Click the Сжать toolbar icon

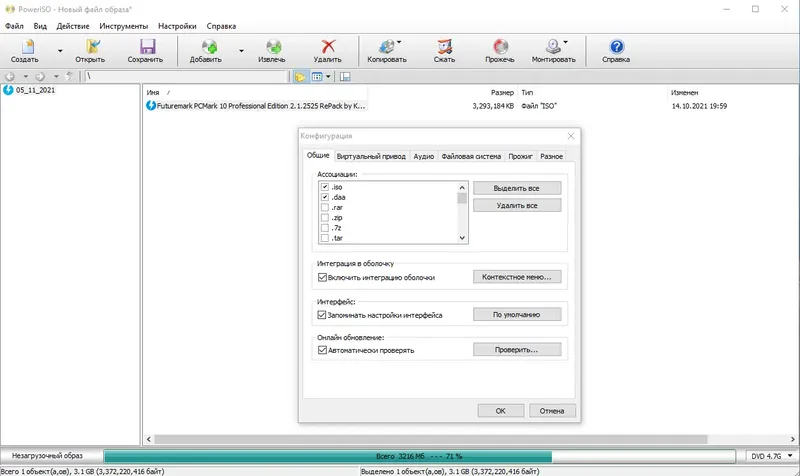click(x=445, y=46)
